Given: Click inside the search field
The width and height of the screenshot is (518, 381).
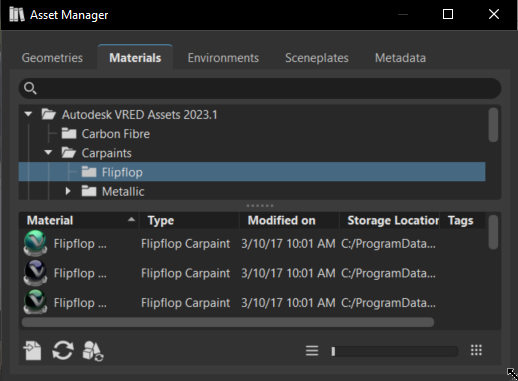Looking at the screenshot, I should (260, 88).
